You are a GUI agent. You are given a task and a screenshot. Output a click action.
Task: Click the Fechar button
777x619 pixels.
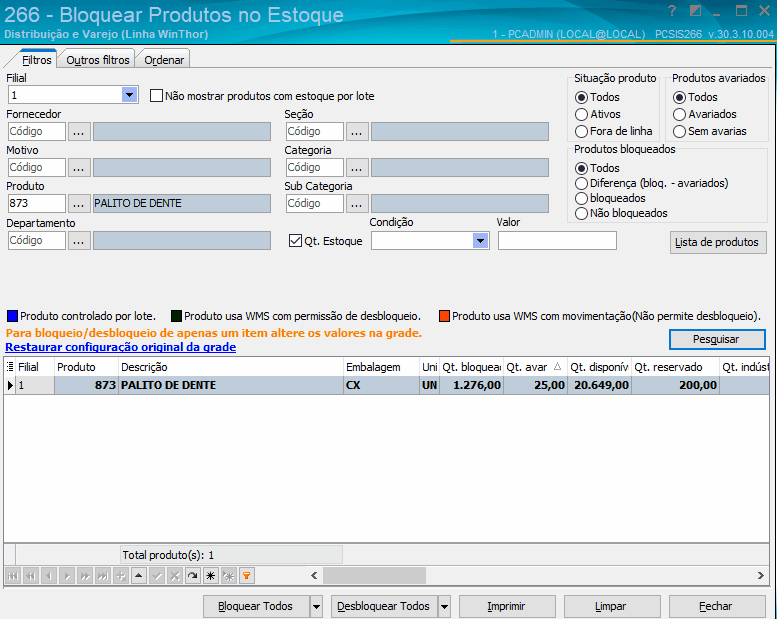[717, 606]
